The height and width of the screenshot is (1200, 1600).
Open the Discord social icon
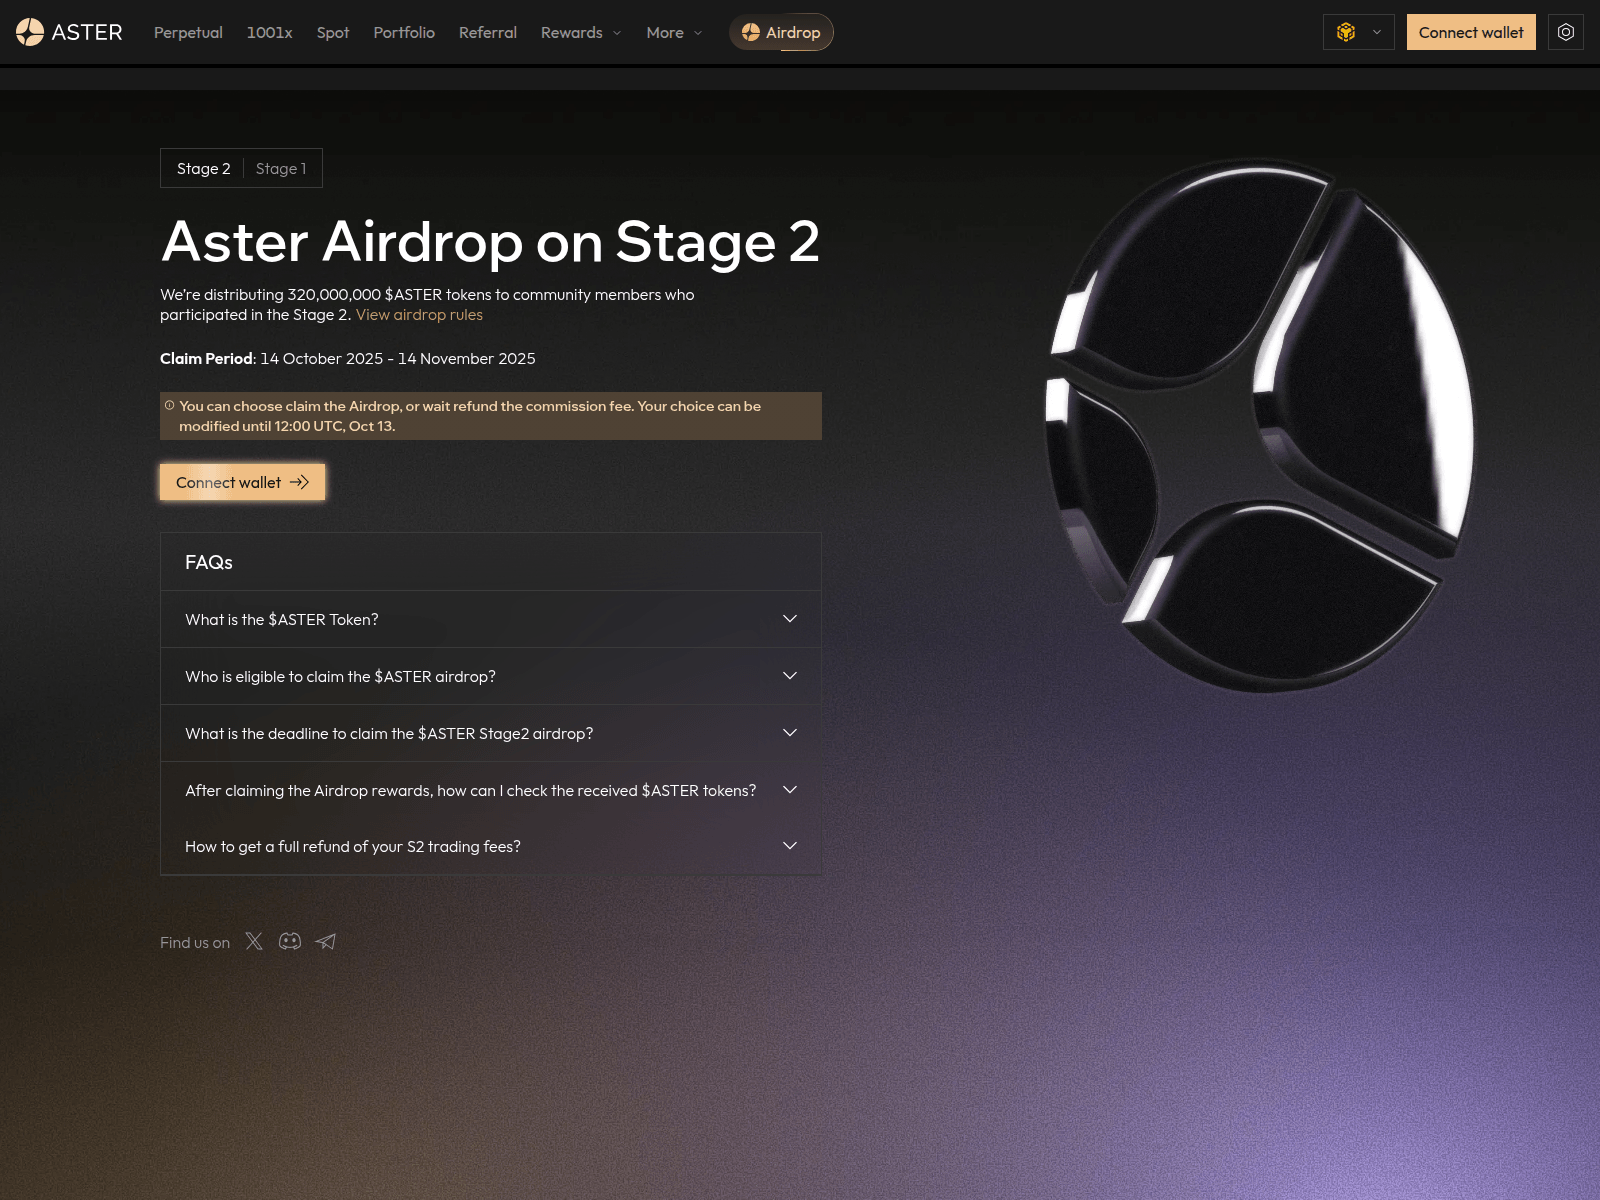[x=290, y=941]
